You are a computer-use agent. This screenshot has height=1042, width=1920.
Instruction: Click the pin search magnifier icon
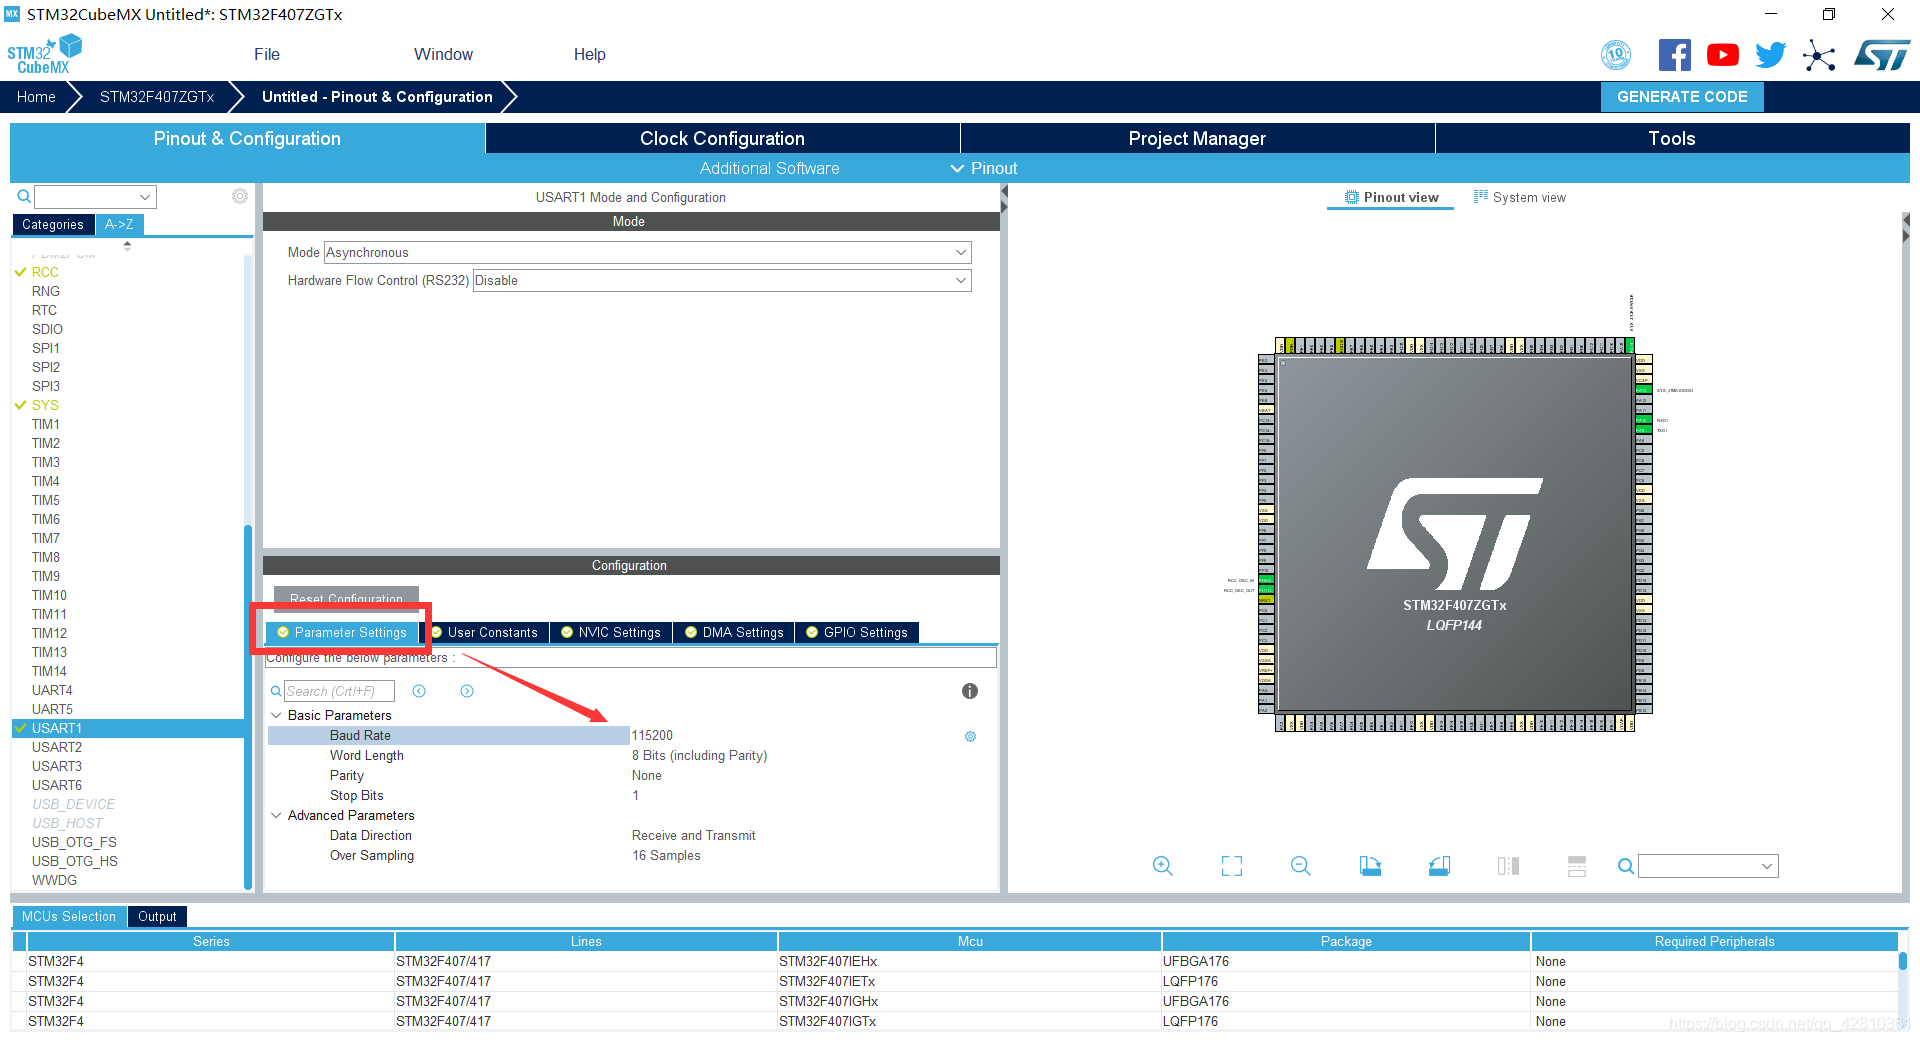point(1626,866)
